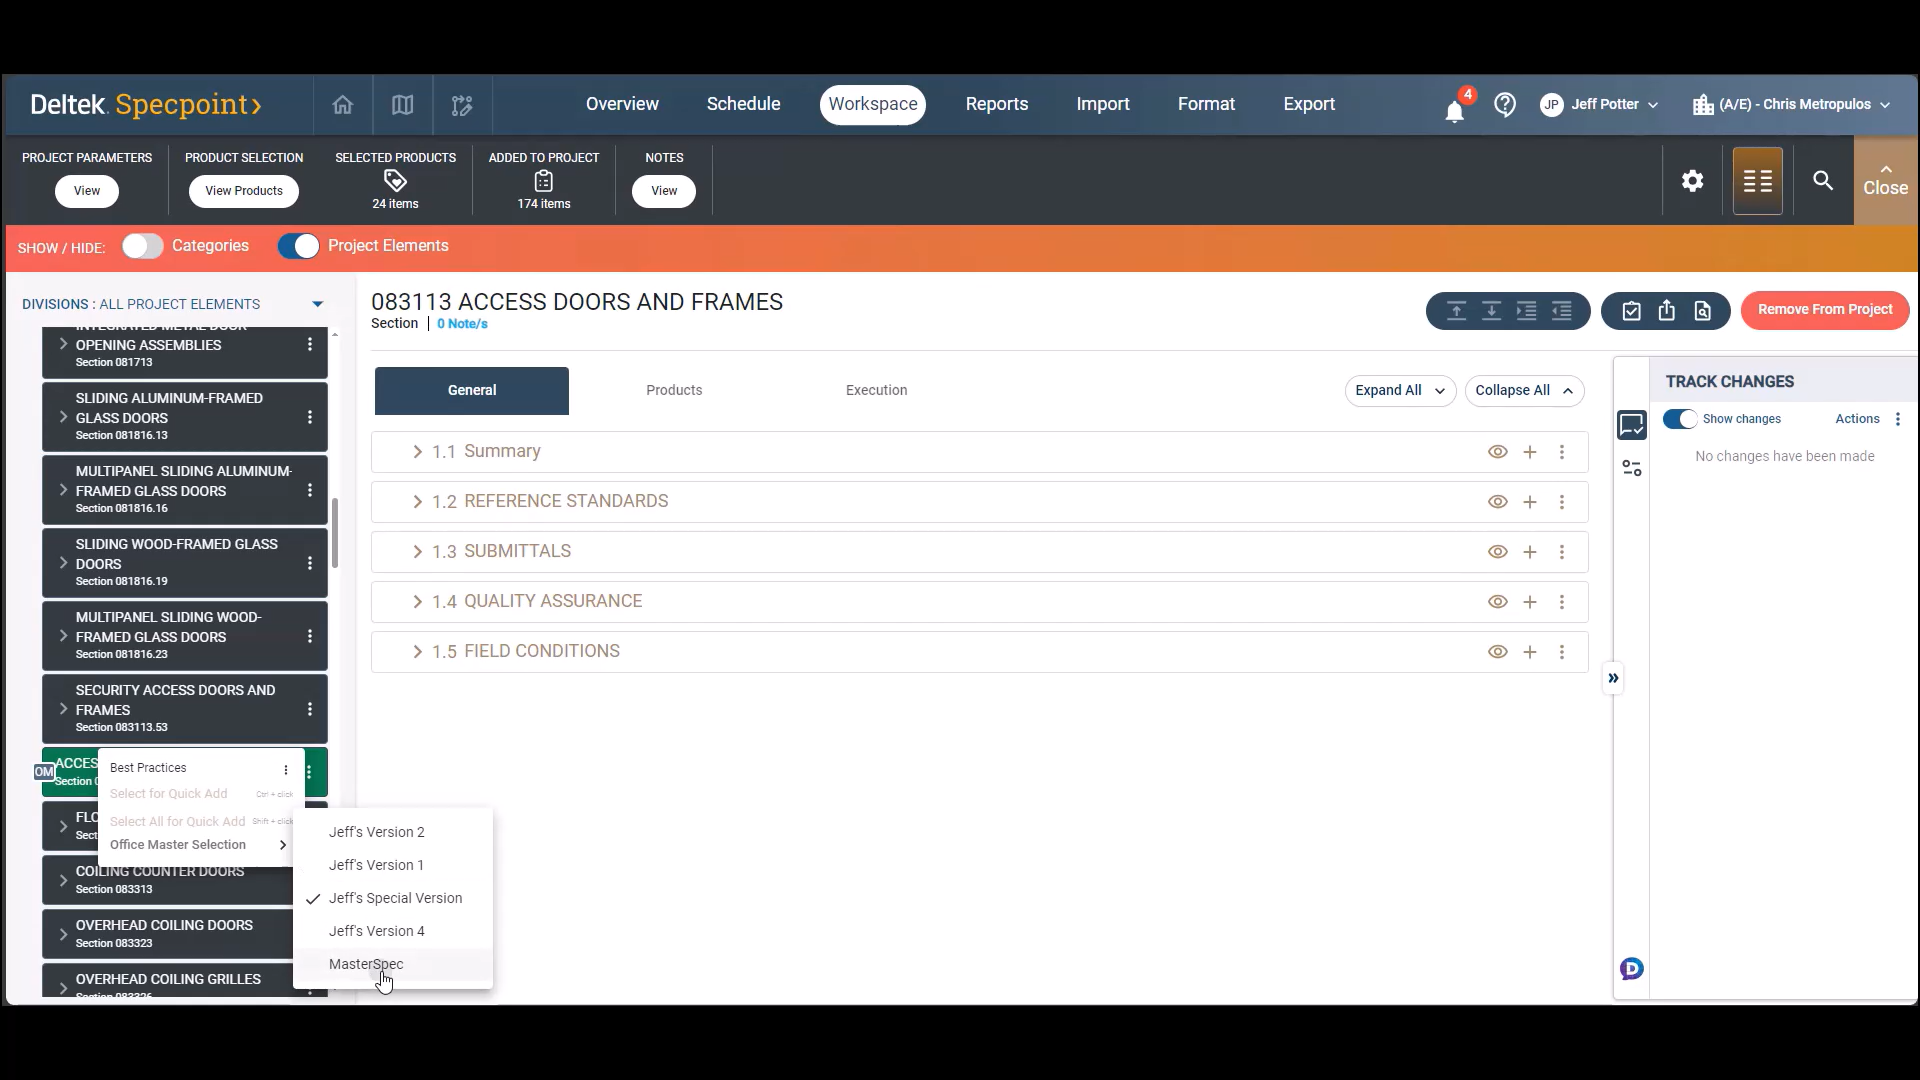The height and width of the screenshot is (1080, 1920).
Task: Select MasterSpec from the version menu
Action: 366,964
